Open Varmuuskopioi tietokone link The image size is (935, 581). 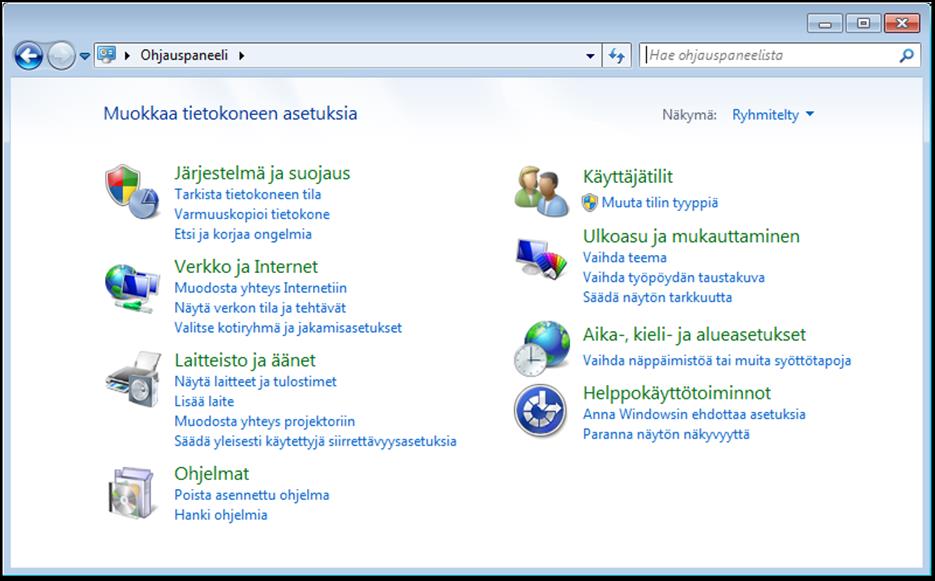pos(252,214)
